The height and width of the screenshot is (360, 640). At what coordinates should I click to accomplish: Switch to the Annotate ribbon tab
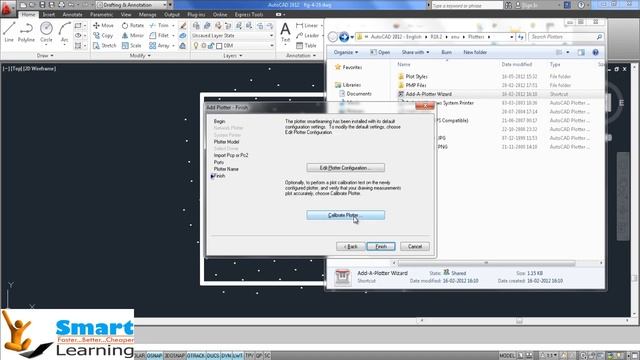(x=72, y=15)
